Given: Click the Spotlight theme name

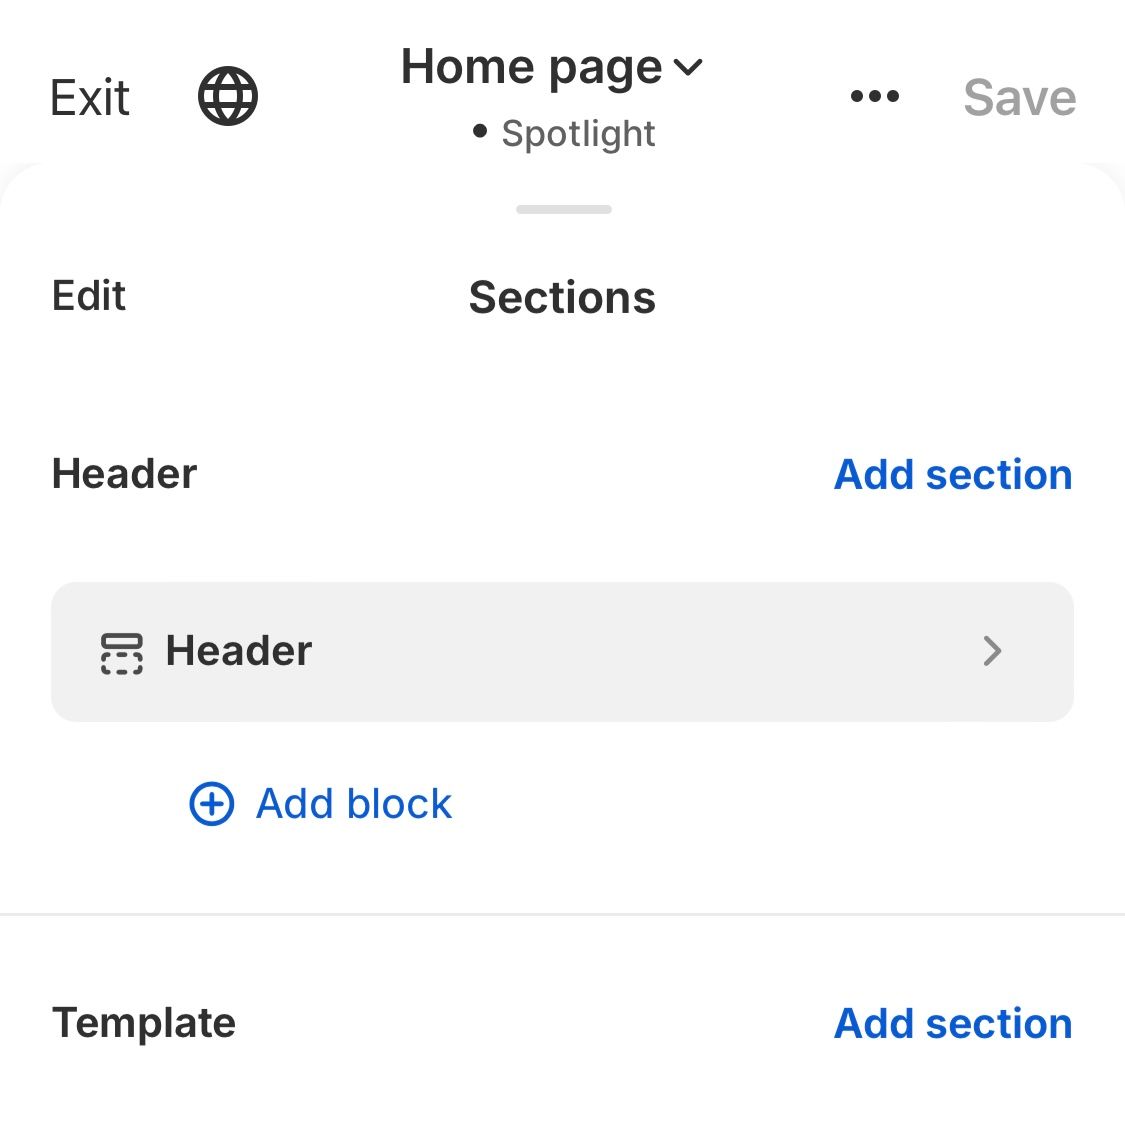Looking at the screenshot, I should (578, 133).
